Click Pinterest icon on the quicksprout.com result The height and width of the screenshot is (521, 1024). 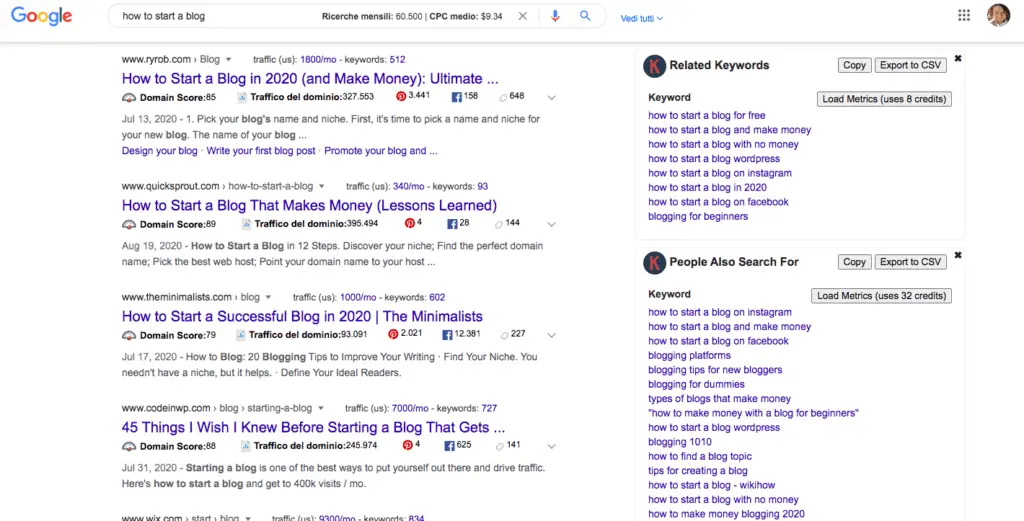tap(409, 223)
